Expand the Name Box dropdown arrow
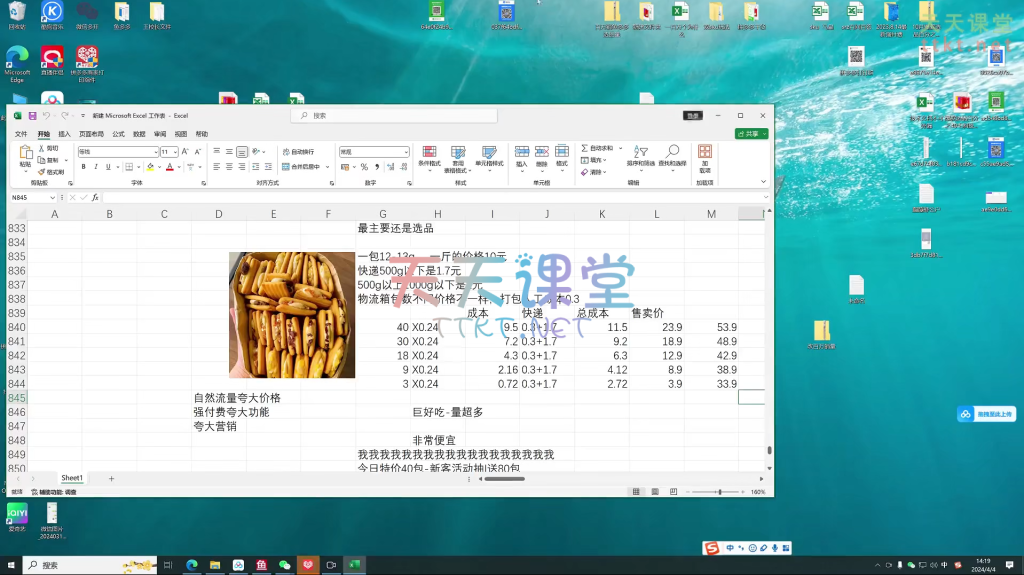 (x=53, y=198)
